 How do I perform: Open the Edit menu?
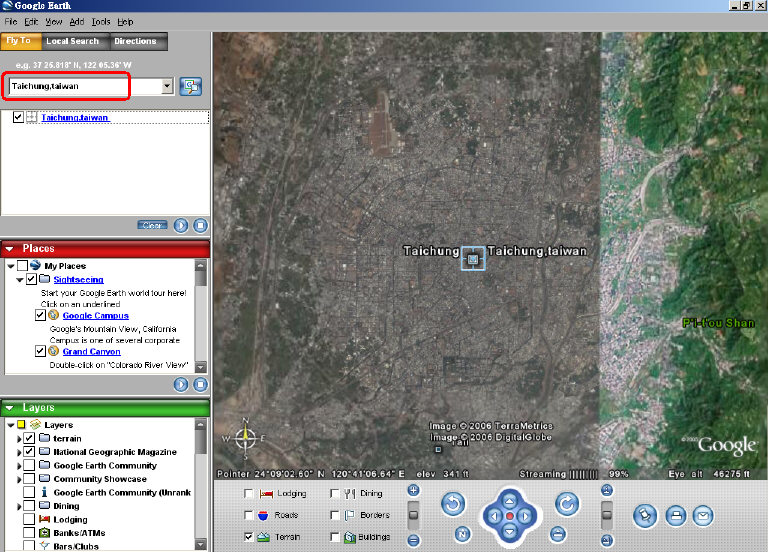click(x=31, y=22)
